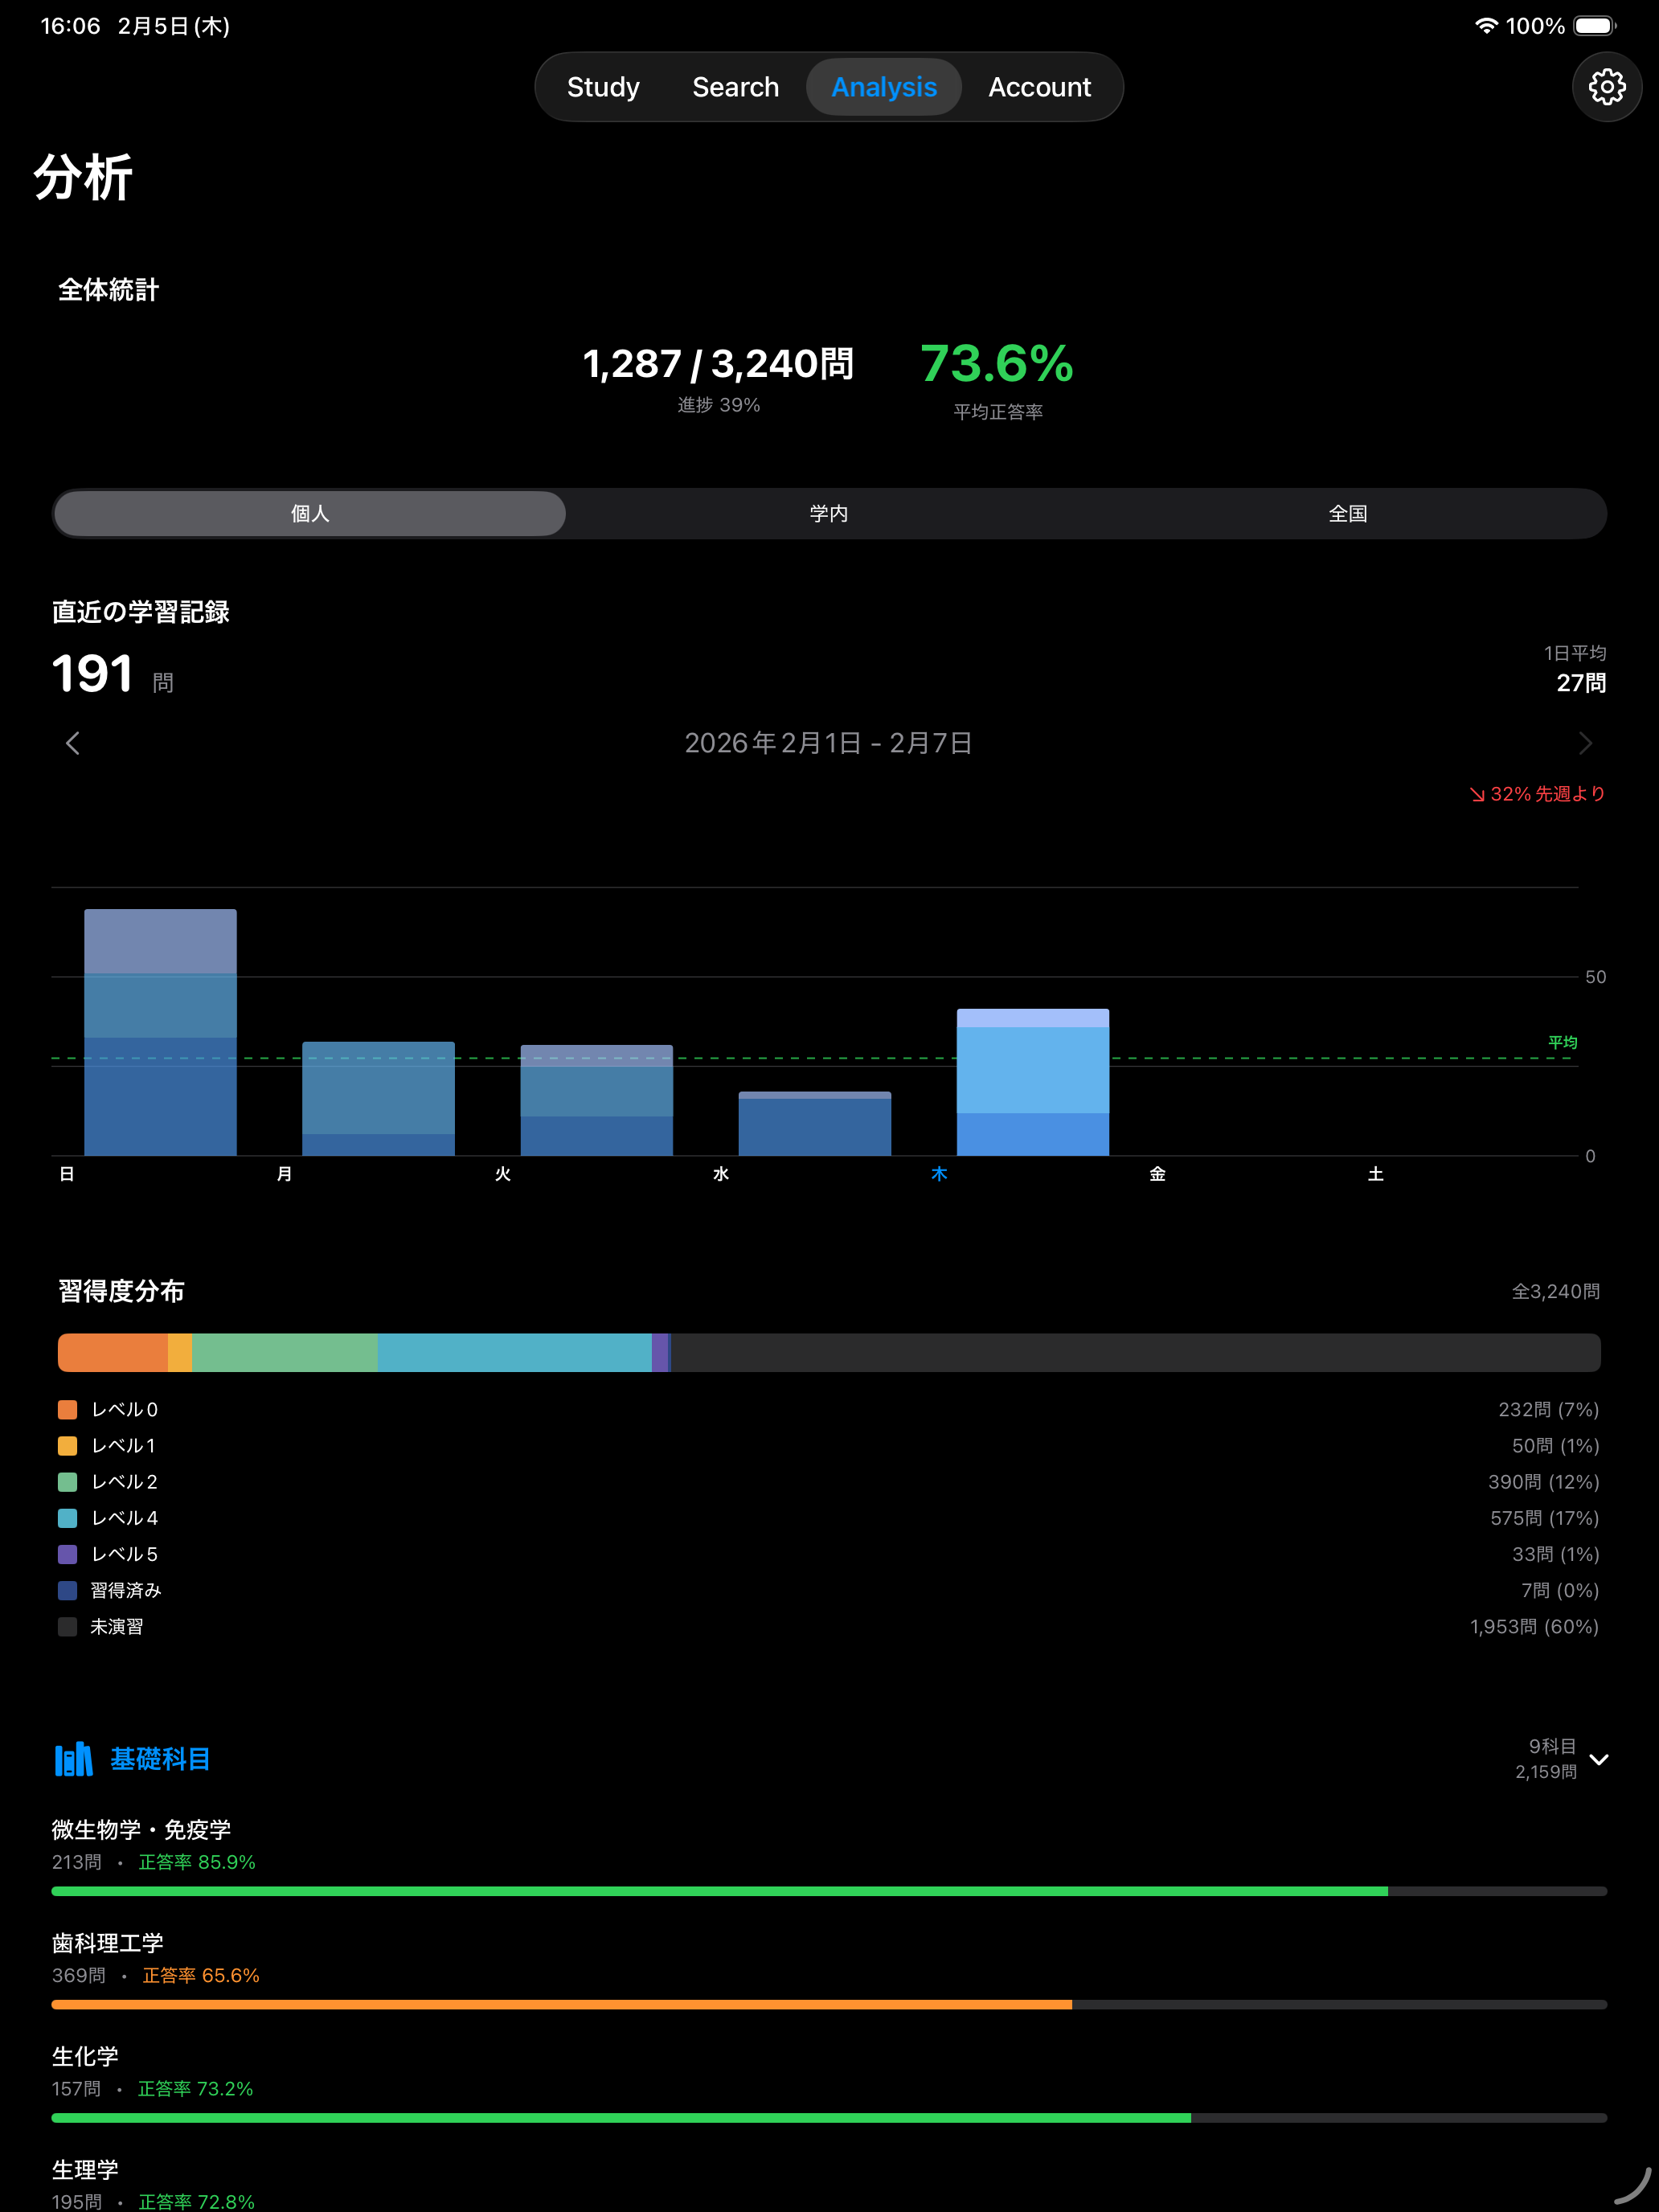Viewport: 1659px width, 2212px height.
Task: Click the 歯科理工学 orange progress bar
Action: [560, 2004]
